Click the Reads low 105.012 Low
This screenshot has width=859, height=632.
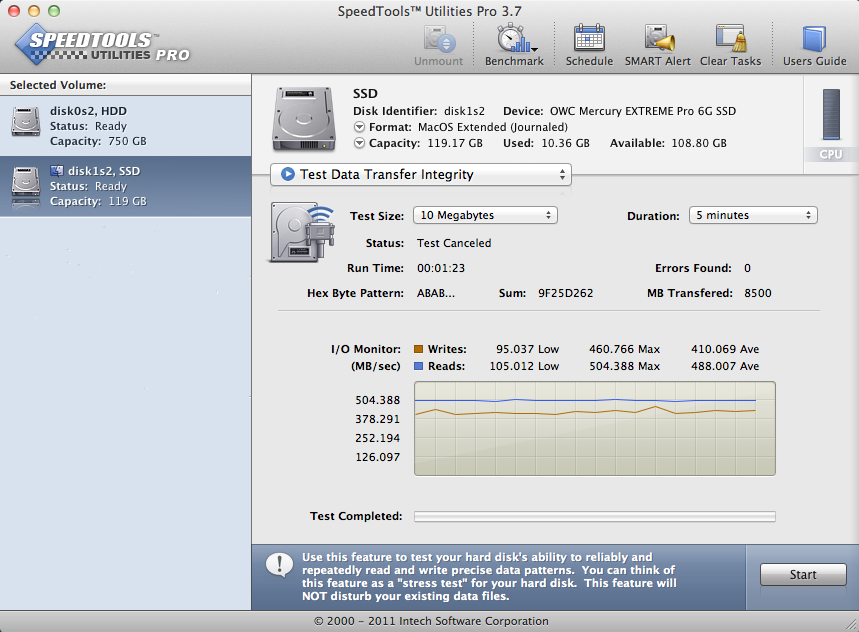(524, 366)
